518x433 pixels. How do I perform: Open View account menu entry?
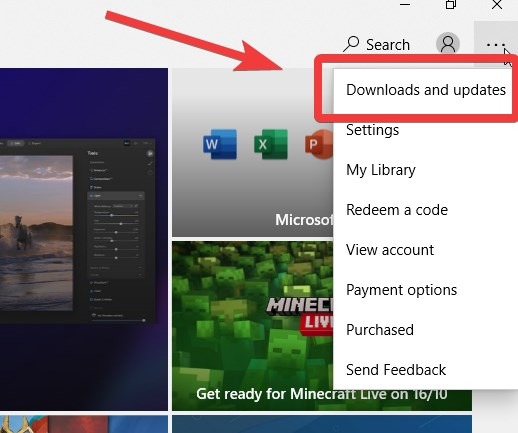(x=425, y=250)
